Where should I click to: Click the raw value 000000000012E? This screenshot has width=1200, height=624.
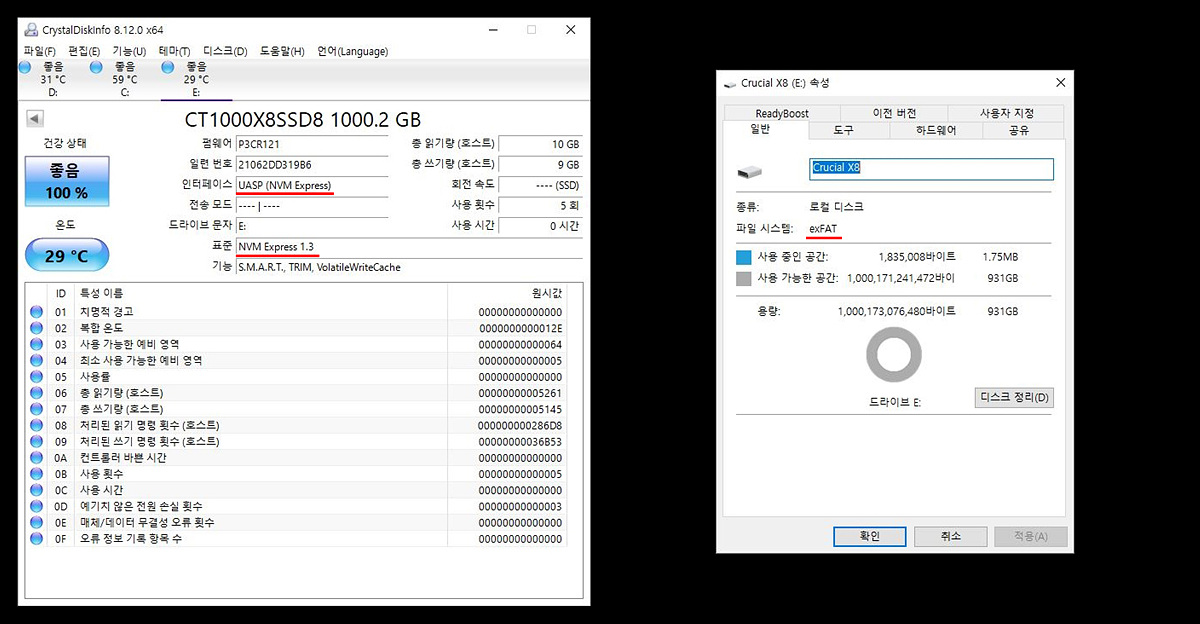520,328
